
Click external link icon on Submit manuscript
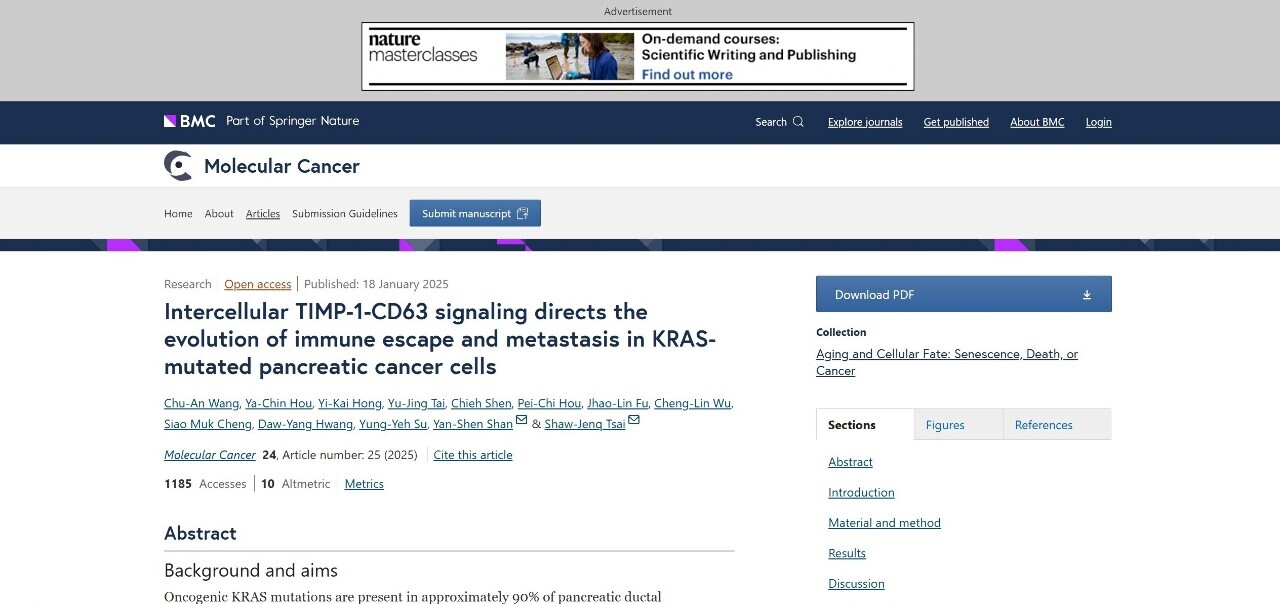click(523, 213)
